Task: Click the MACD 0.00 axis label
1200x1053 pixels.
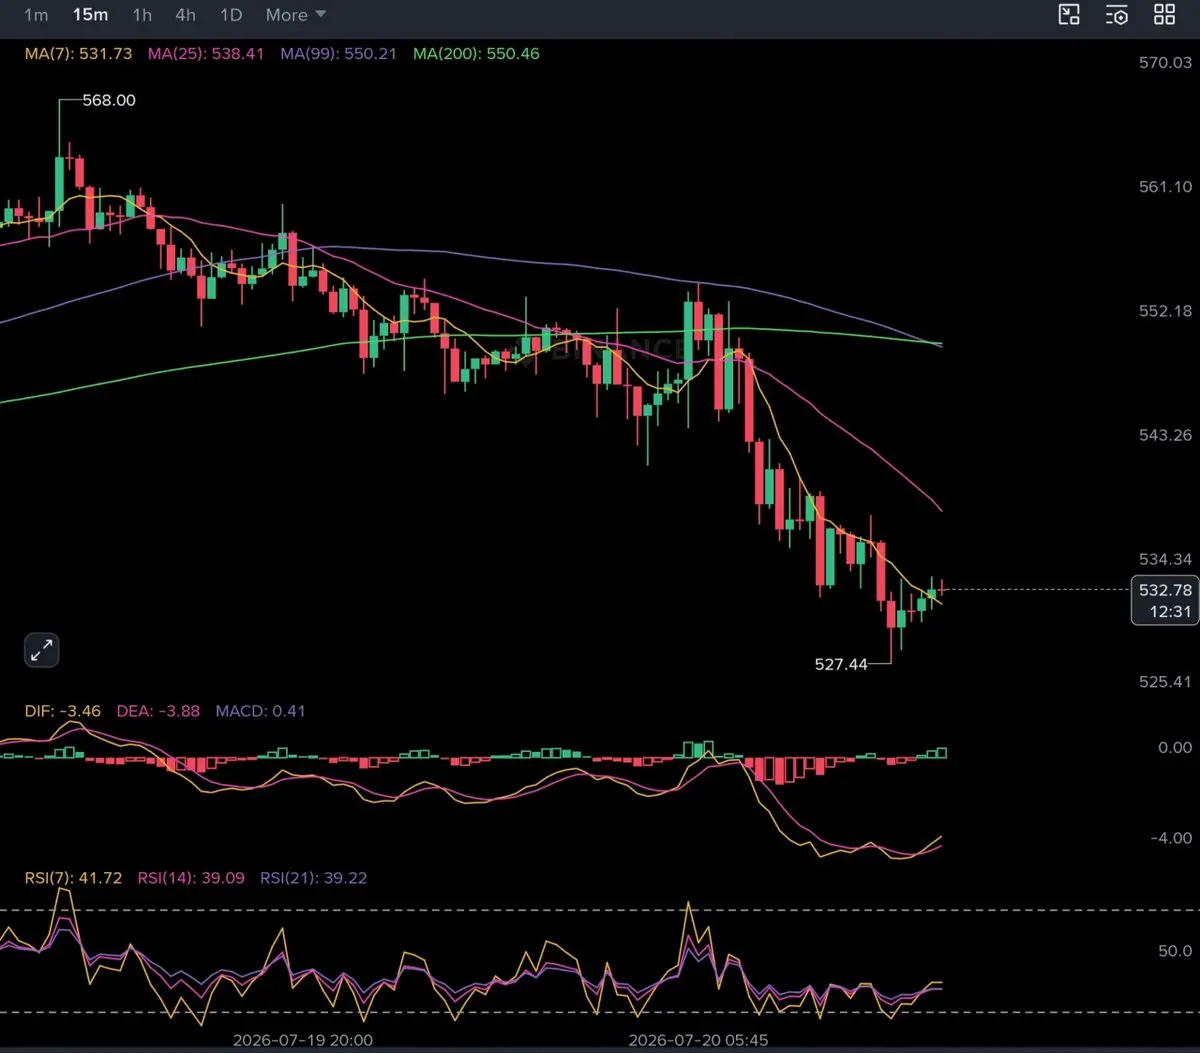Action: pos(1175,747)
